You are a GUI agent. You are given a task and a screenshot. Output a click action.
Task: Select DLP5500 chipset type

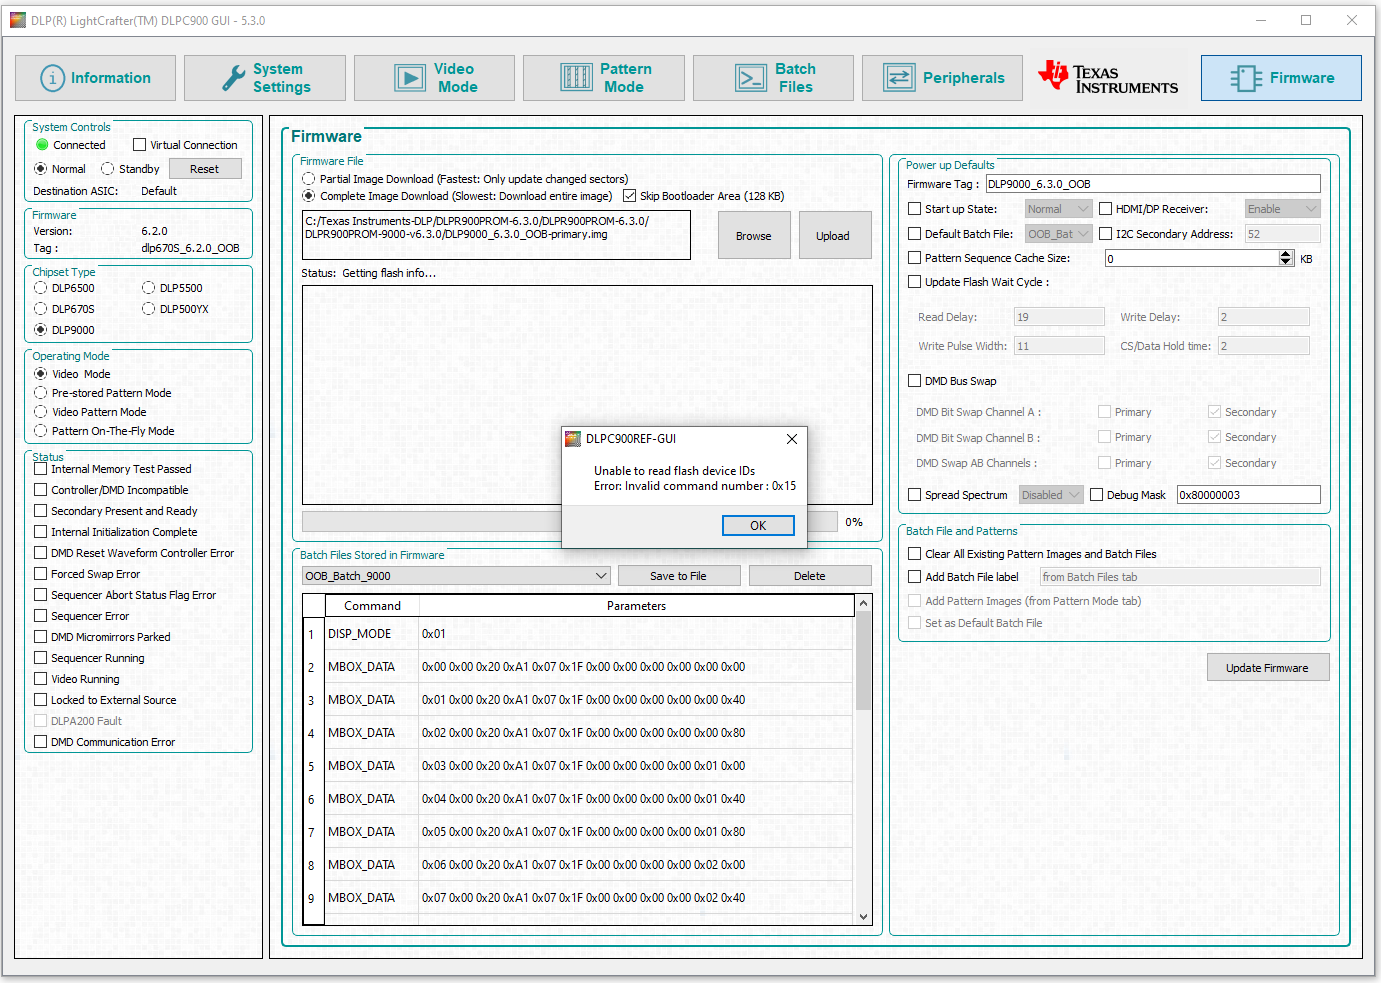click(149, 288)
